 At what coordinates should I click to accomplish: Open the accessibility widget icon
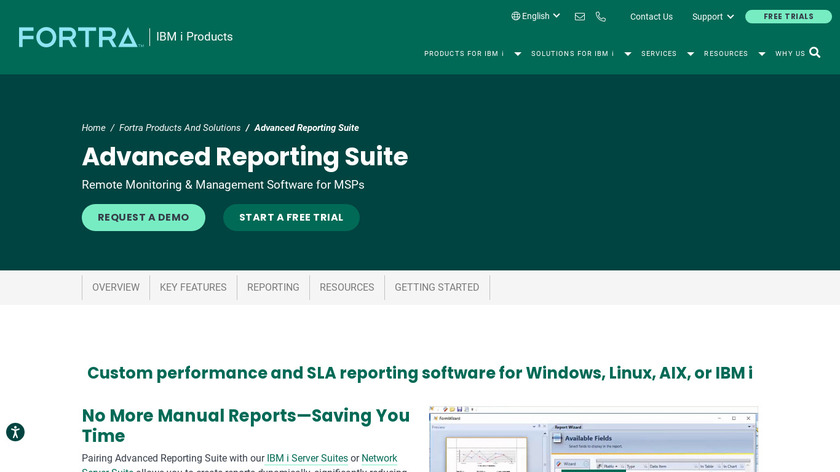coord(15,432)
